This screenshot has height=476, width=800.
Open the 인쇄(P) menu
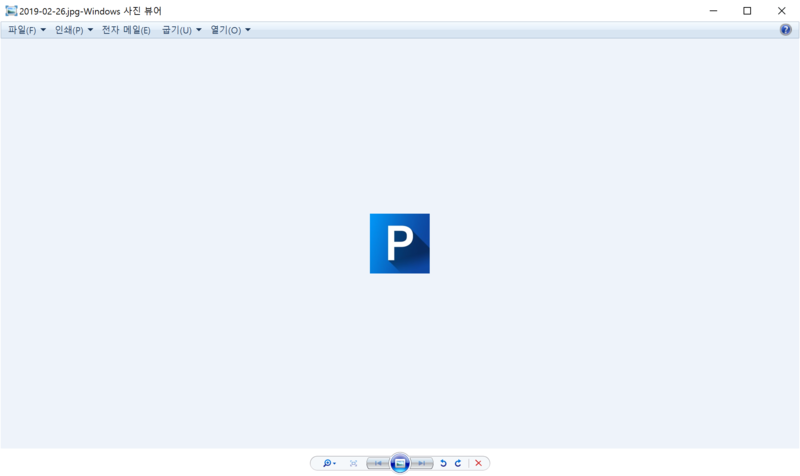point(74,30)
